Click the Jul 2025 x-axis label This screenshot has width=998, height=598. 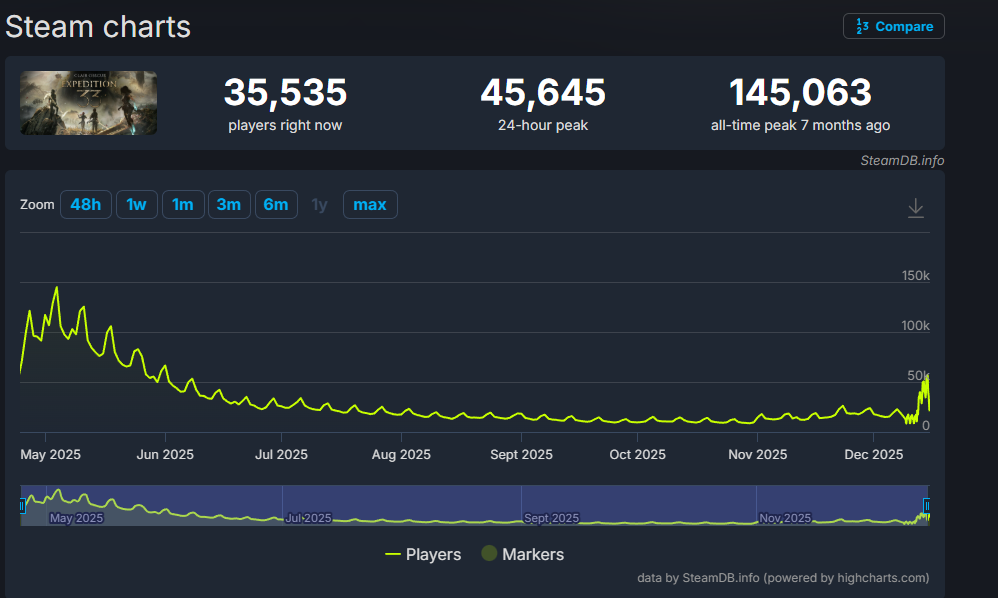(281, 454)
